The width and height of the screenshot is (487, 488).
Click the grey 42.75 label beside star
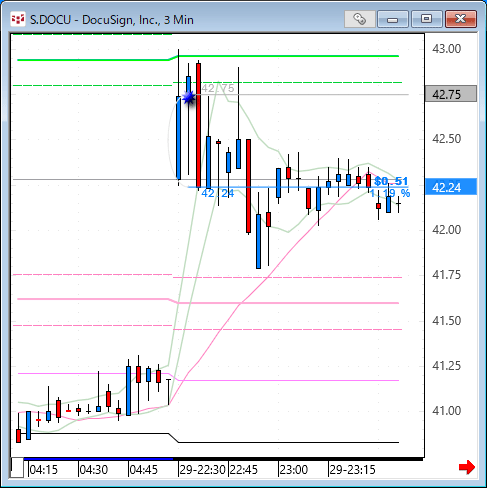(x=218, y=88)
